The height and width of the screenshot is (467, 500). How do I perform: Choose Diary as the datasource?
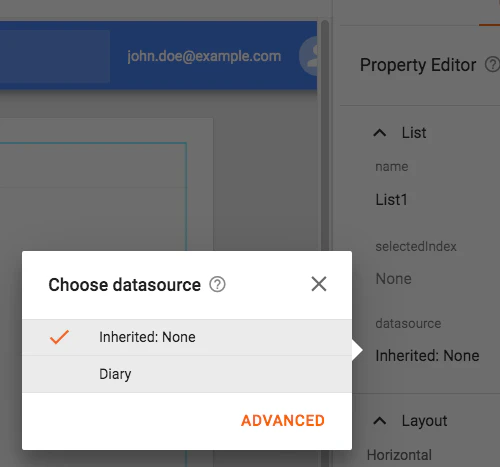(187, 374)
